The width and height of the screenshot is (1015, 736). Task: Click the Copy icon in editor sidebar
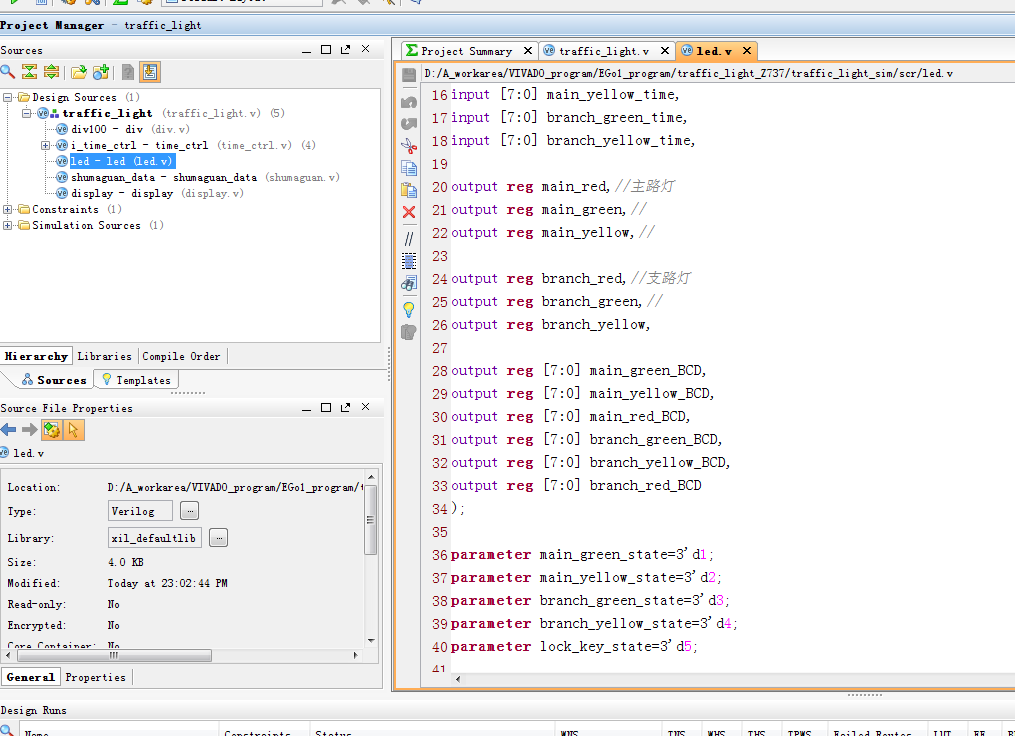408,168
